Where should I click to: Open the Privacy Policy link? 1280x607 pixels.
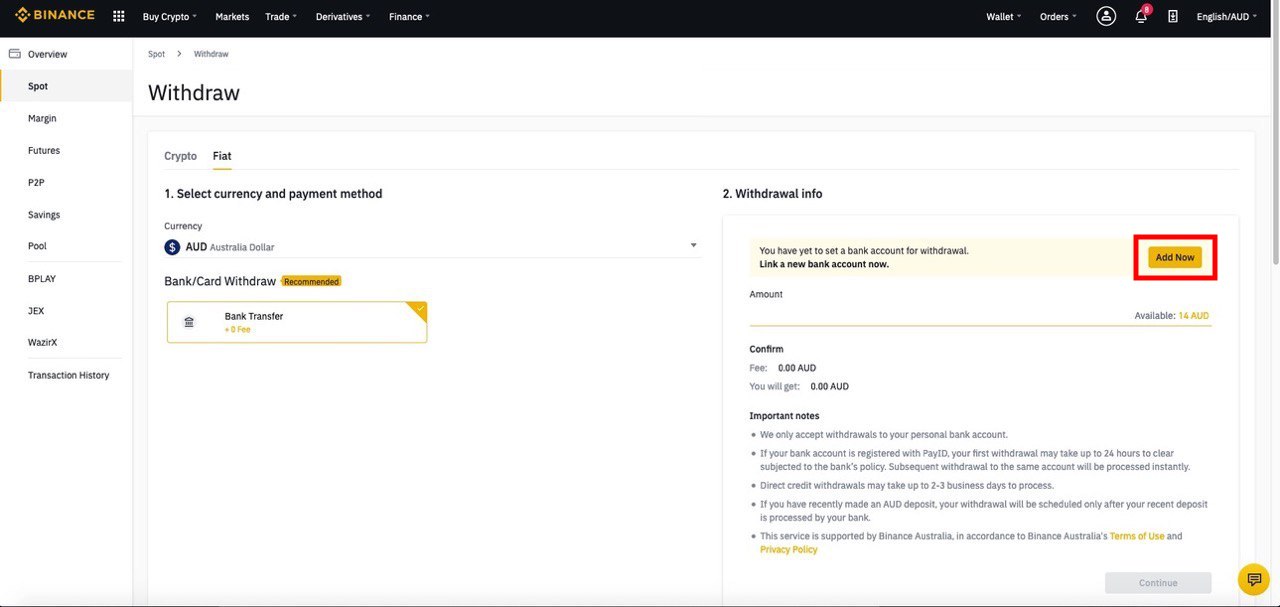(x=788, y=550)
